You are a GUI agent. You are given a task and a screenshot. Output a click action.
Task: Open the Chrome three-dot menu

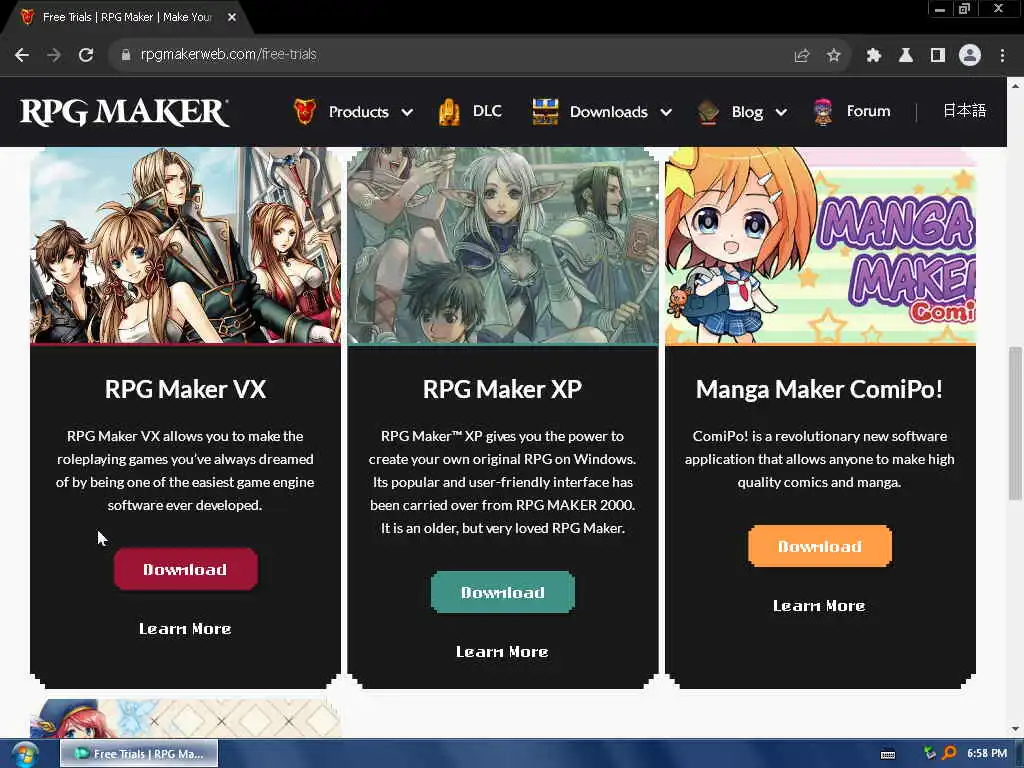click(x=1002, y=56)
